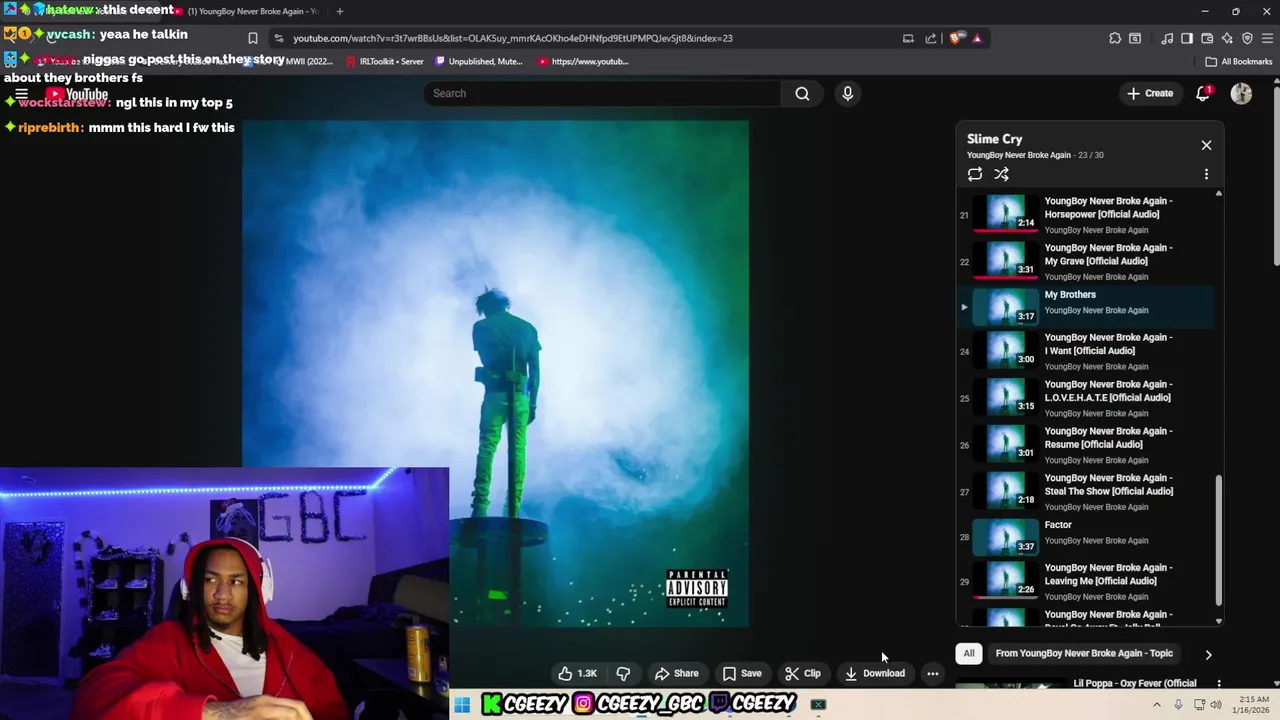Open the music note media control icon

[1167, 38]
